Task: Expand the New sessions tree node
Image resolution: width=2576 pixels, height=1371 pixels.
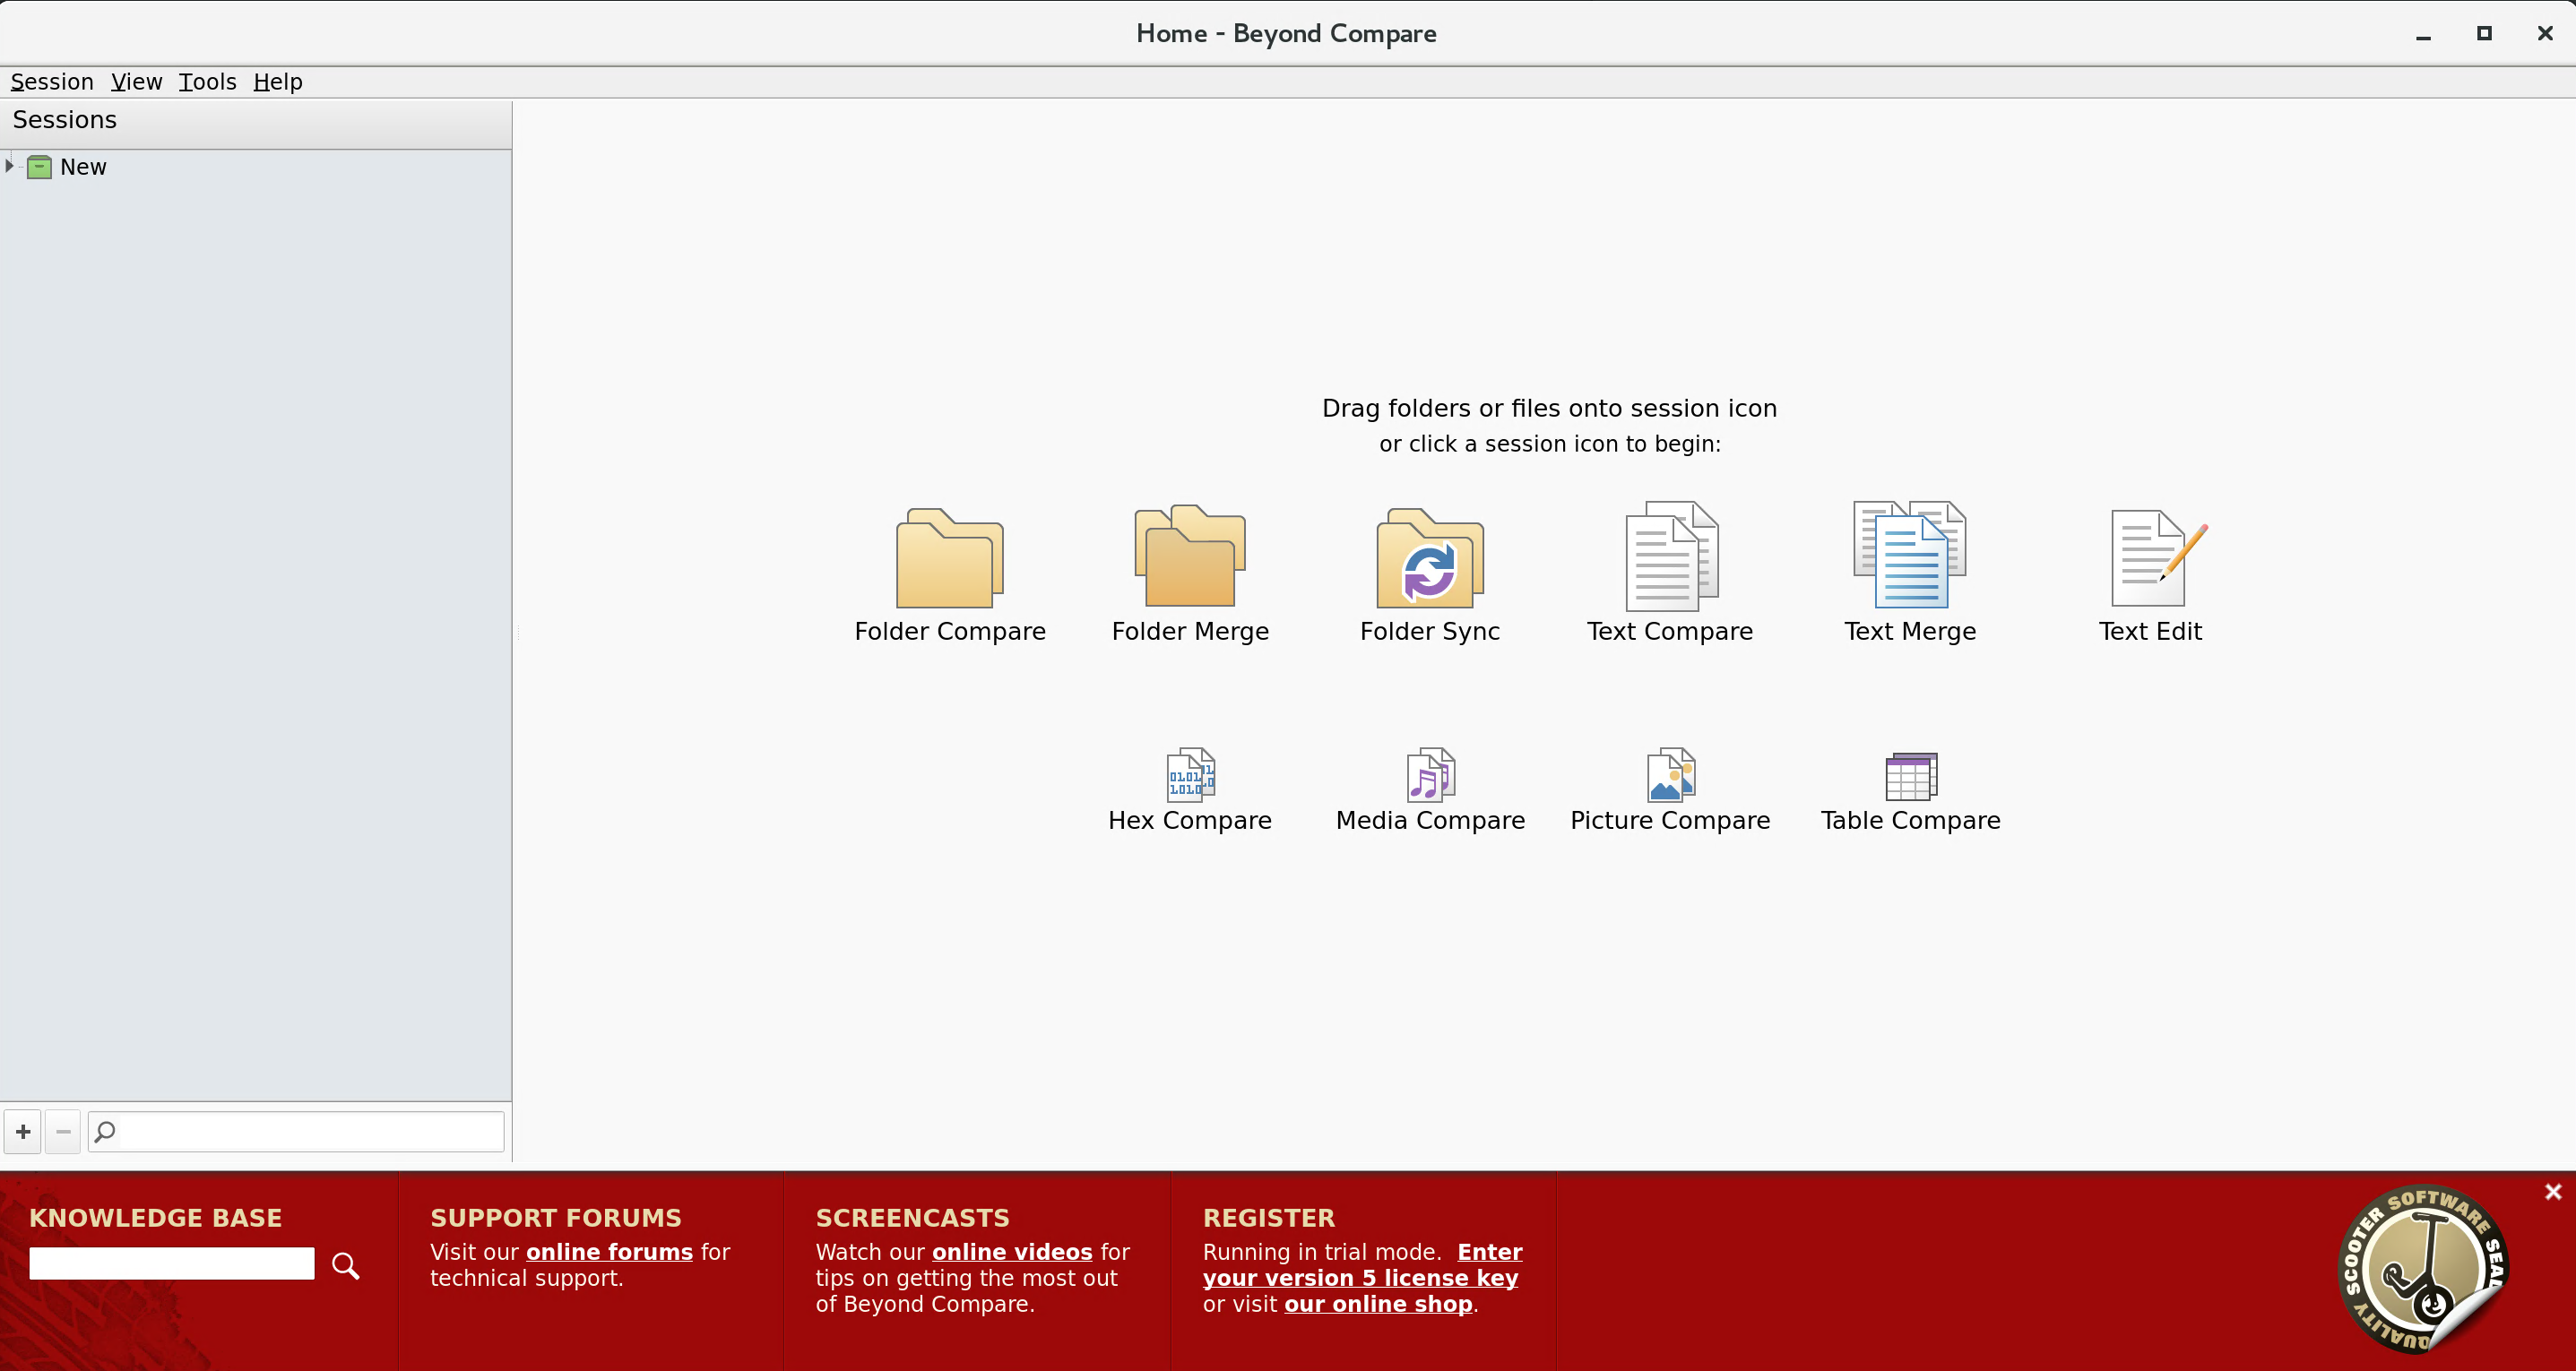Action: click(10, 166)
